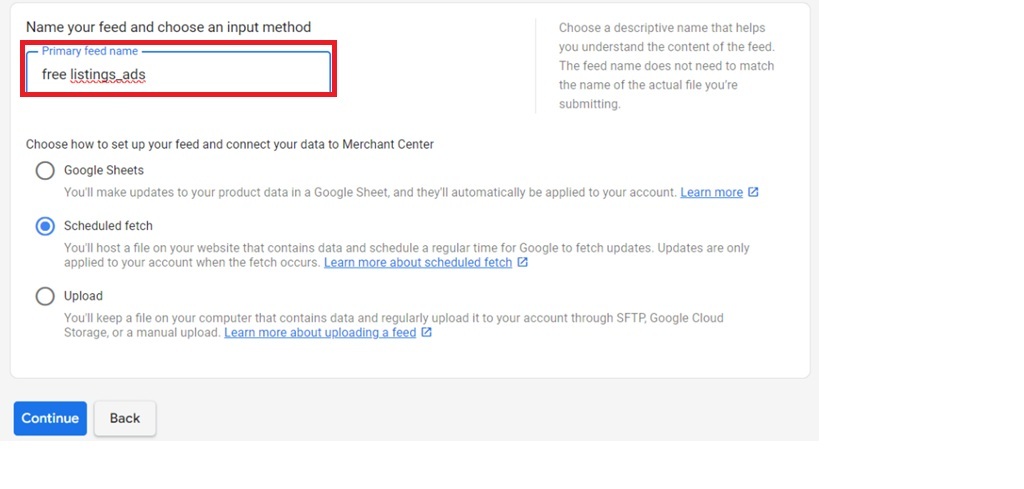Click the floating Primary feed name label

coord(90,51)
